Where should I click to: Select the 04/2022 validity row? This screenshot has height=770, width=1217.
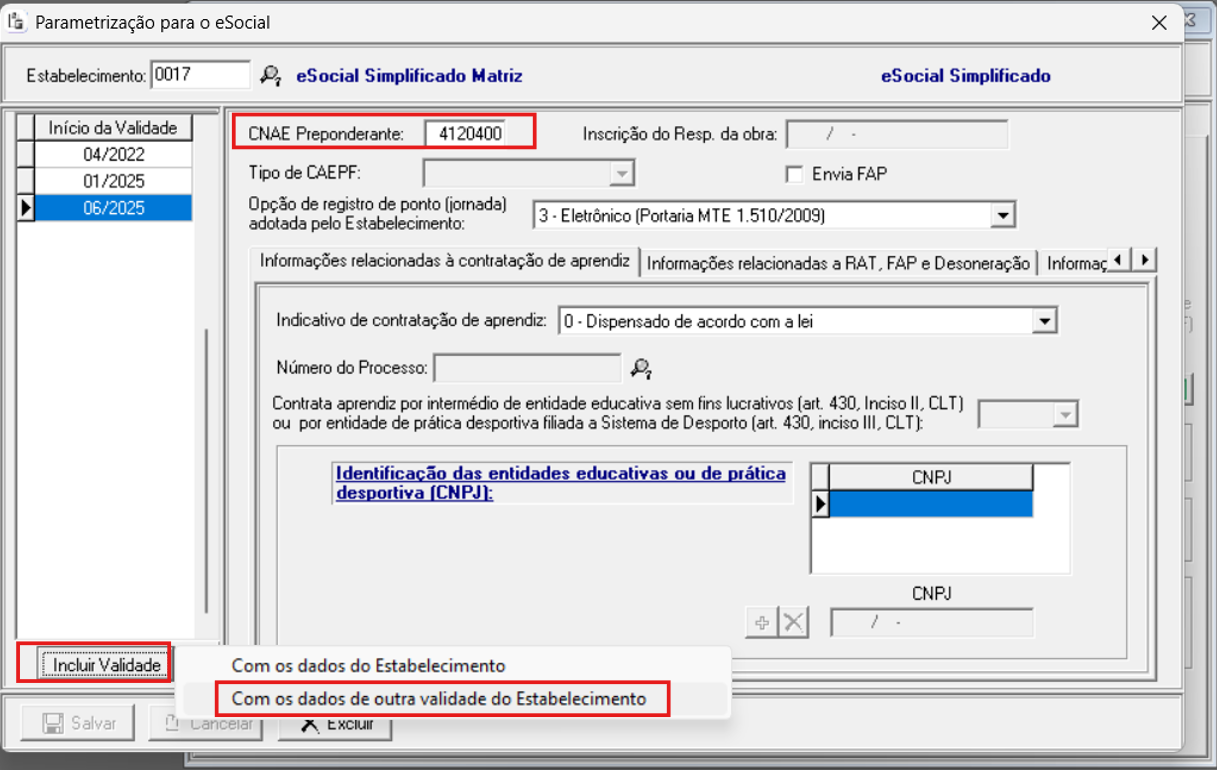[x=114, y=155]
